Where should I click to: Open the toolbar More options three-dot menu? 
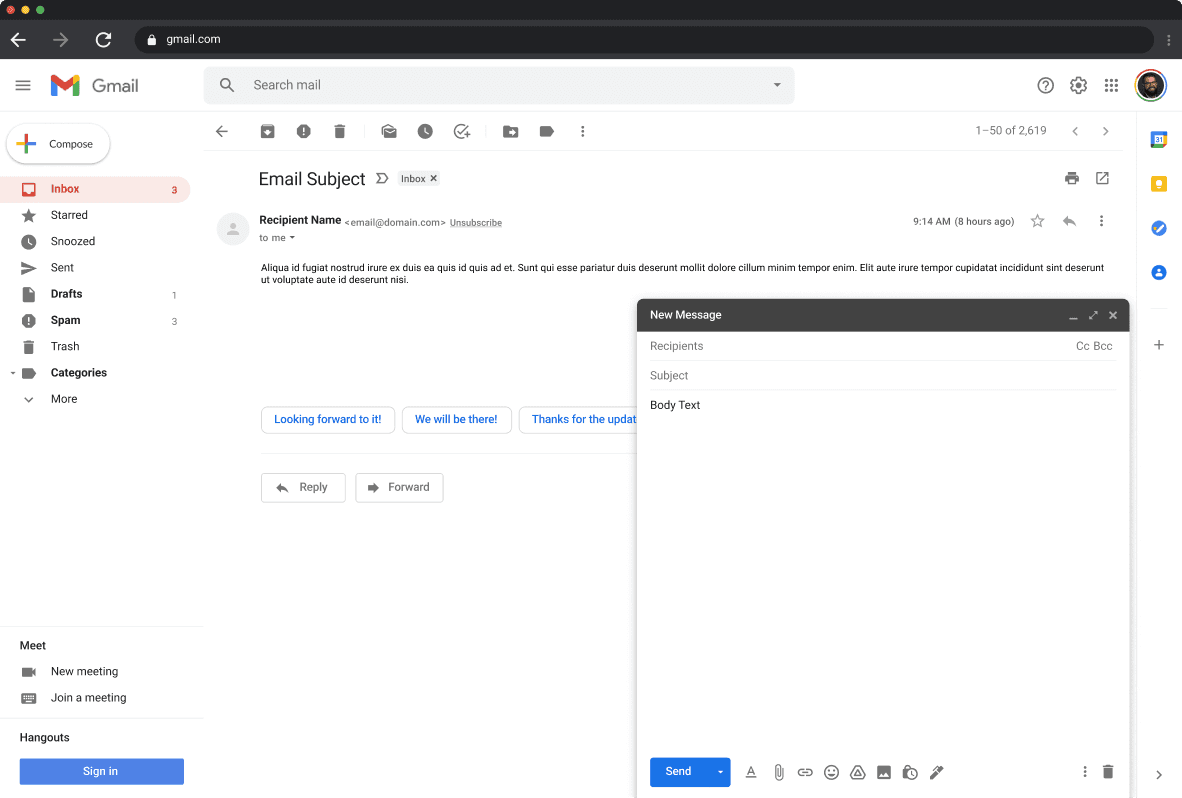(583, 132)
